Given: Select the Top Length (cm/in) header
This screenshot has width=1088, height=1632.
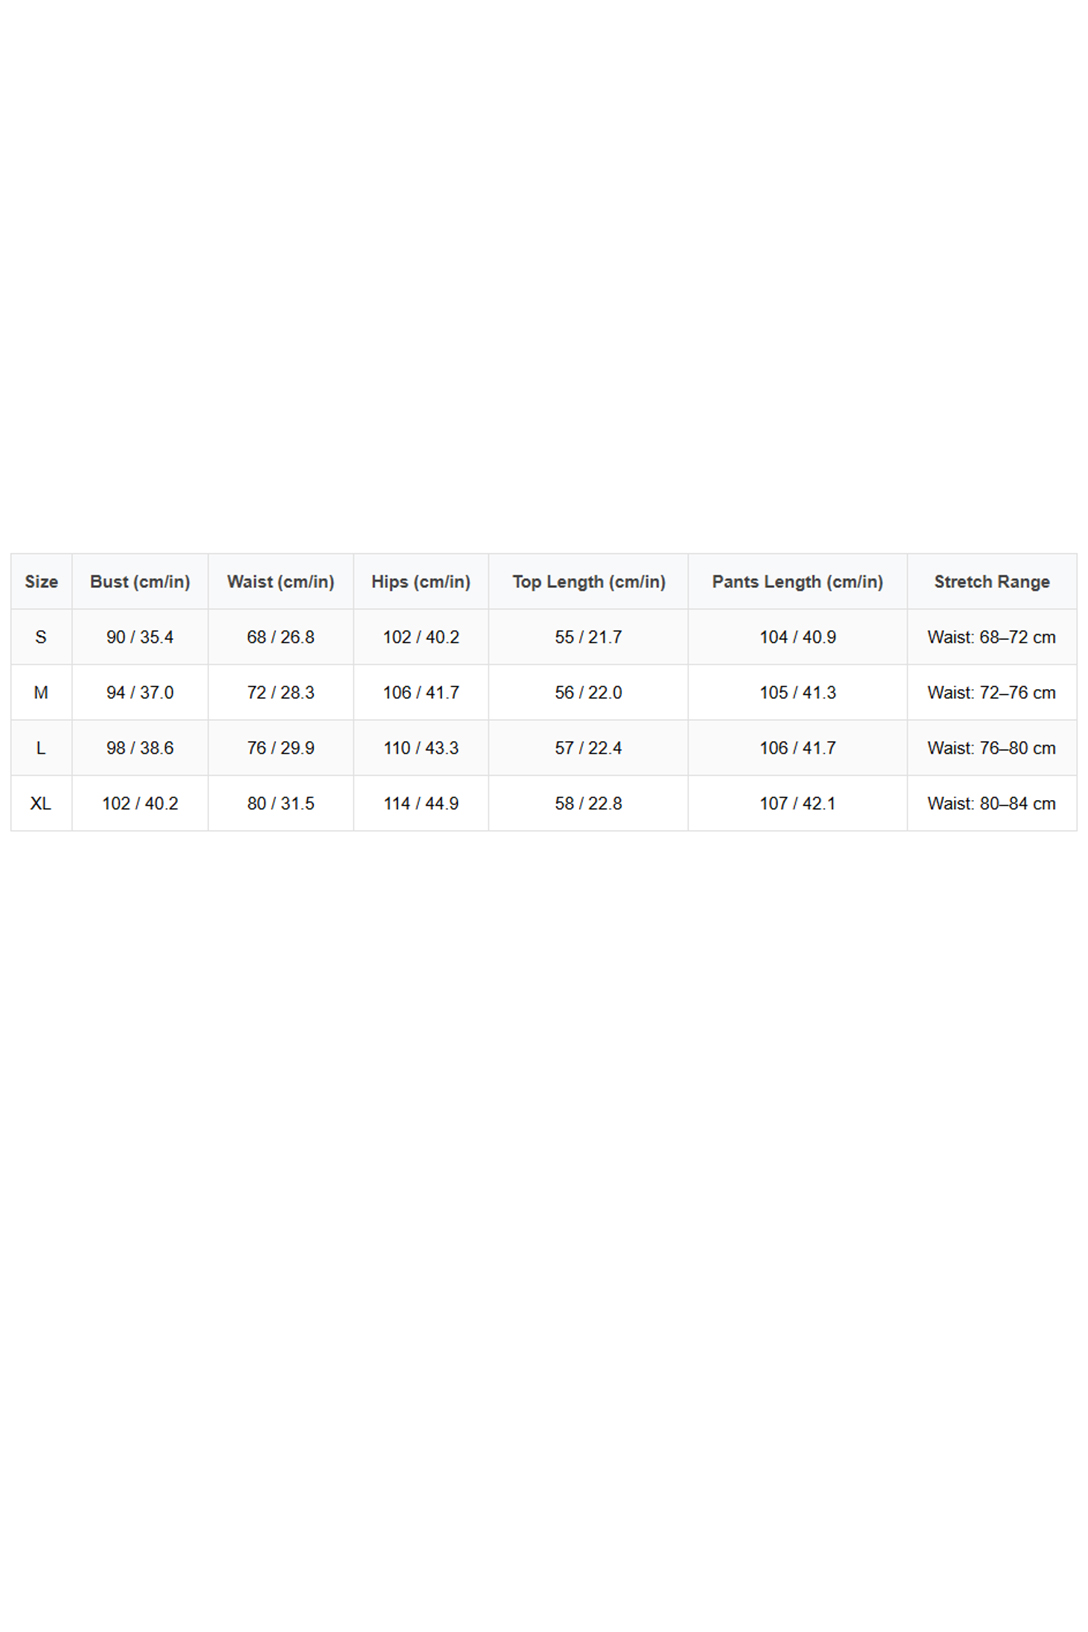Looking at the screenshot, I should 589,582.
